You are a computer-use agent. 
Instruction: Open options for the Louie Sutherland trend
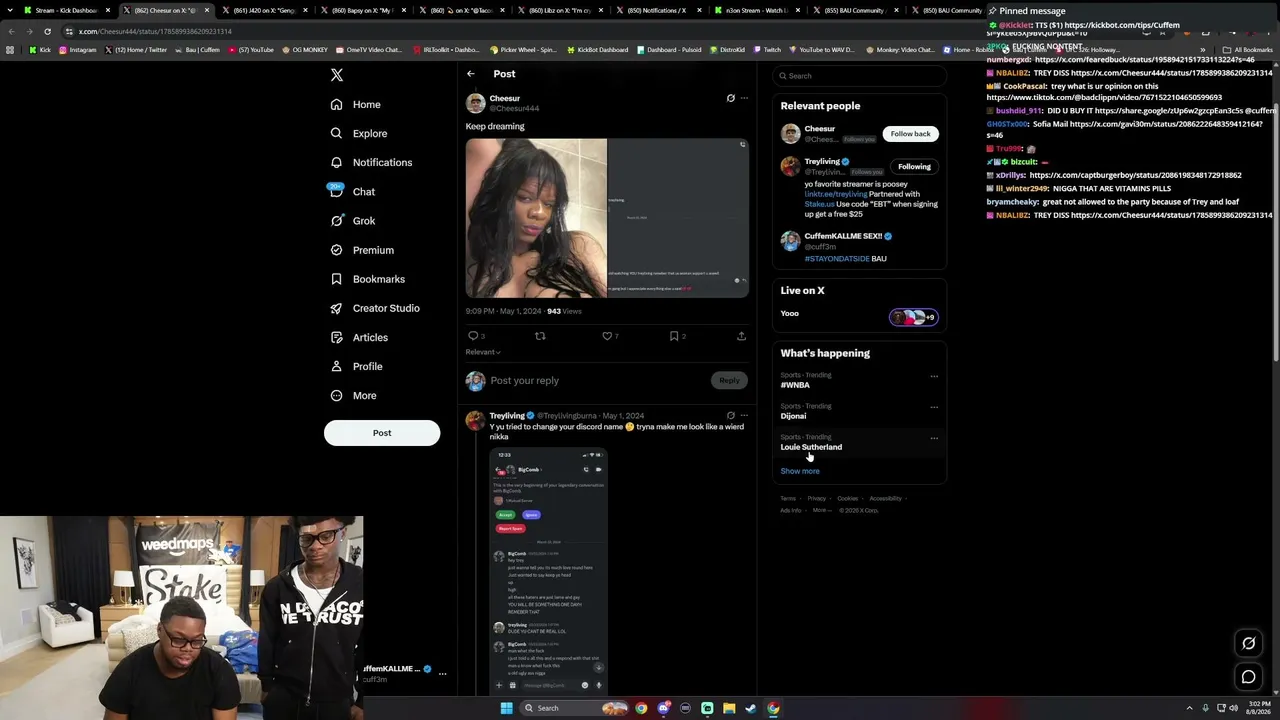[x=934, y=438]
